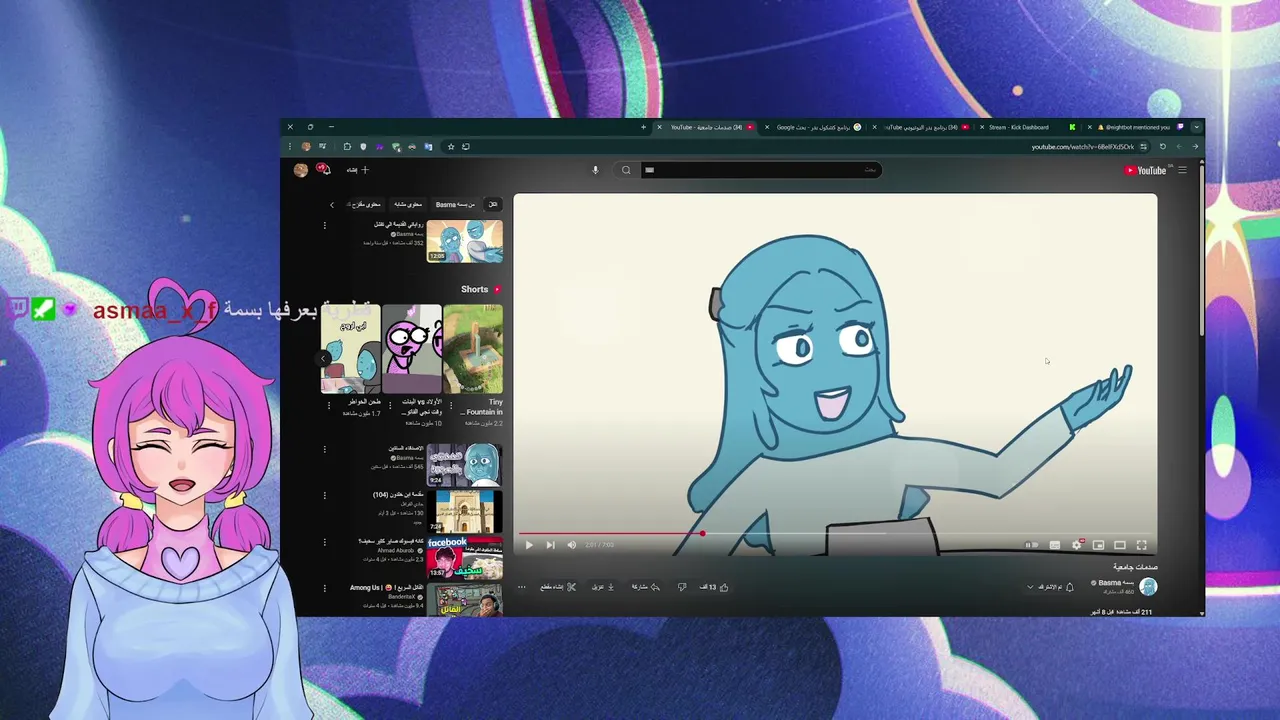
Task: Show previous shorts with carousel arrow
Action: point(324,358)
